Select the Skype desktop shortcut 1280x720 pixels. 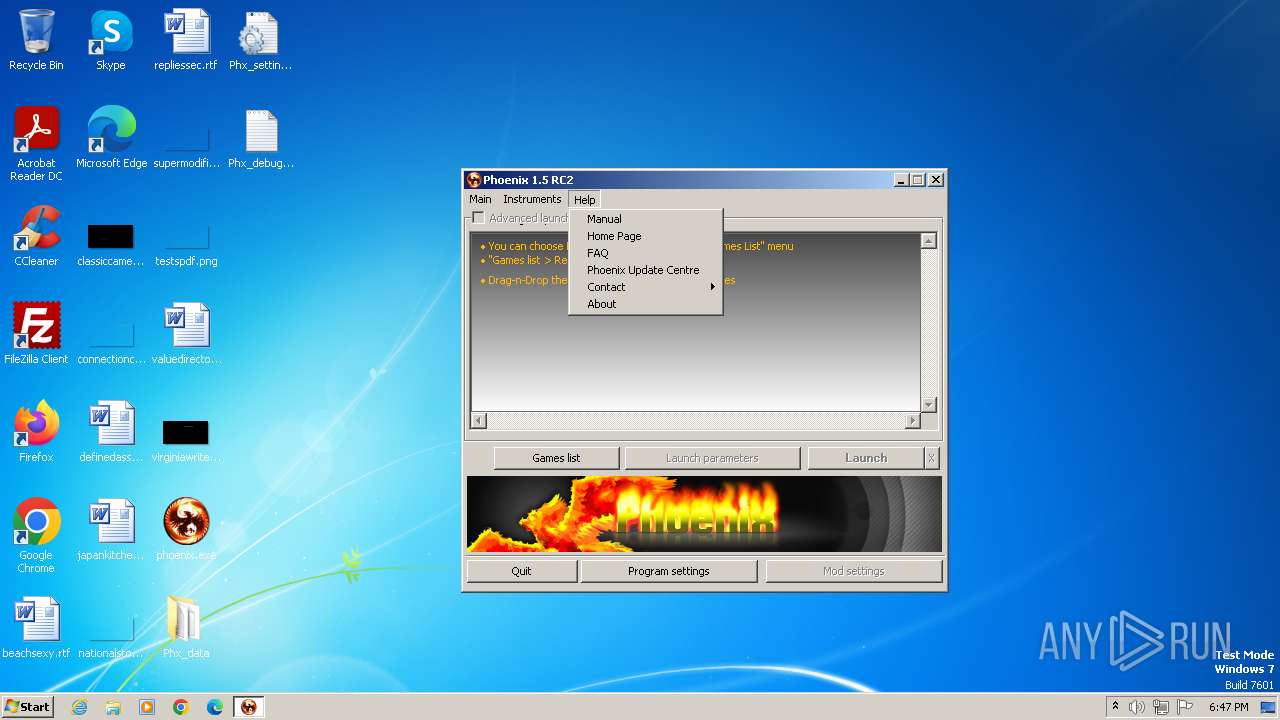[x=111, y=40]
